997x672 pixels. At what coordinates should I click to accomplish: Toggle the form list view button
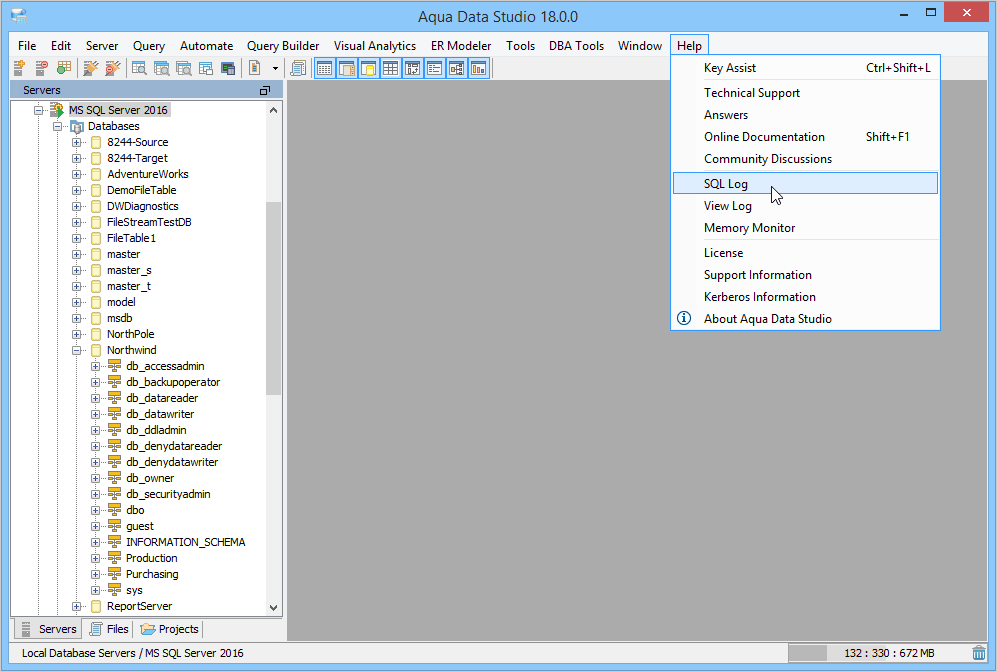[434, 68]
